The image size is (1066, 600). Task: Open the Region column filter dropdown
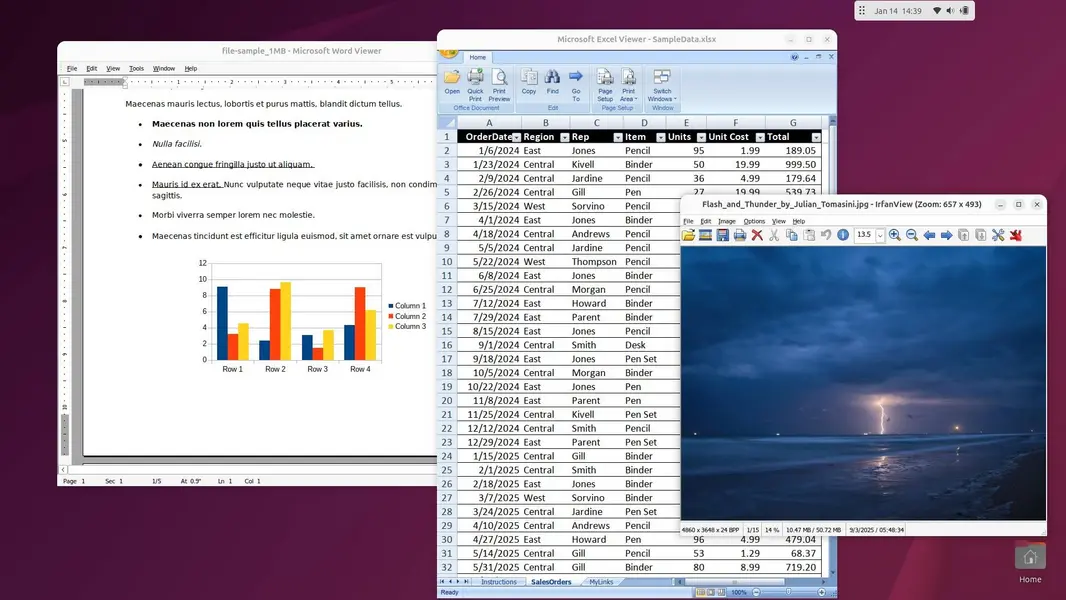click(x=565, y=136)
